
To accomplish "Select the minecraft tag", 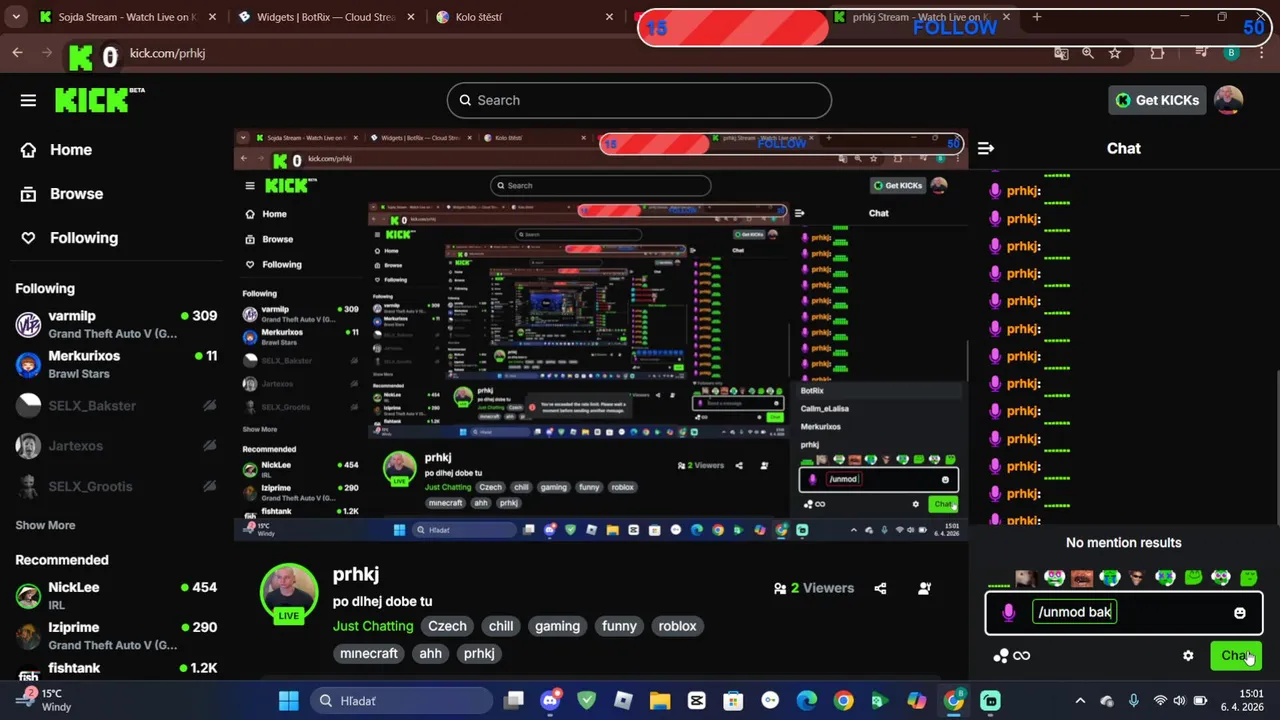I will (x=369, y=653).
